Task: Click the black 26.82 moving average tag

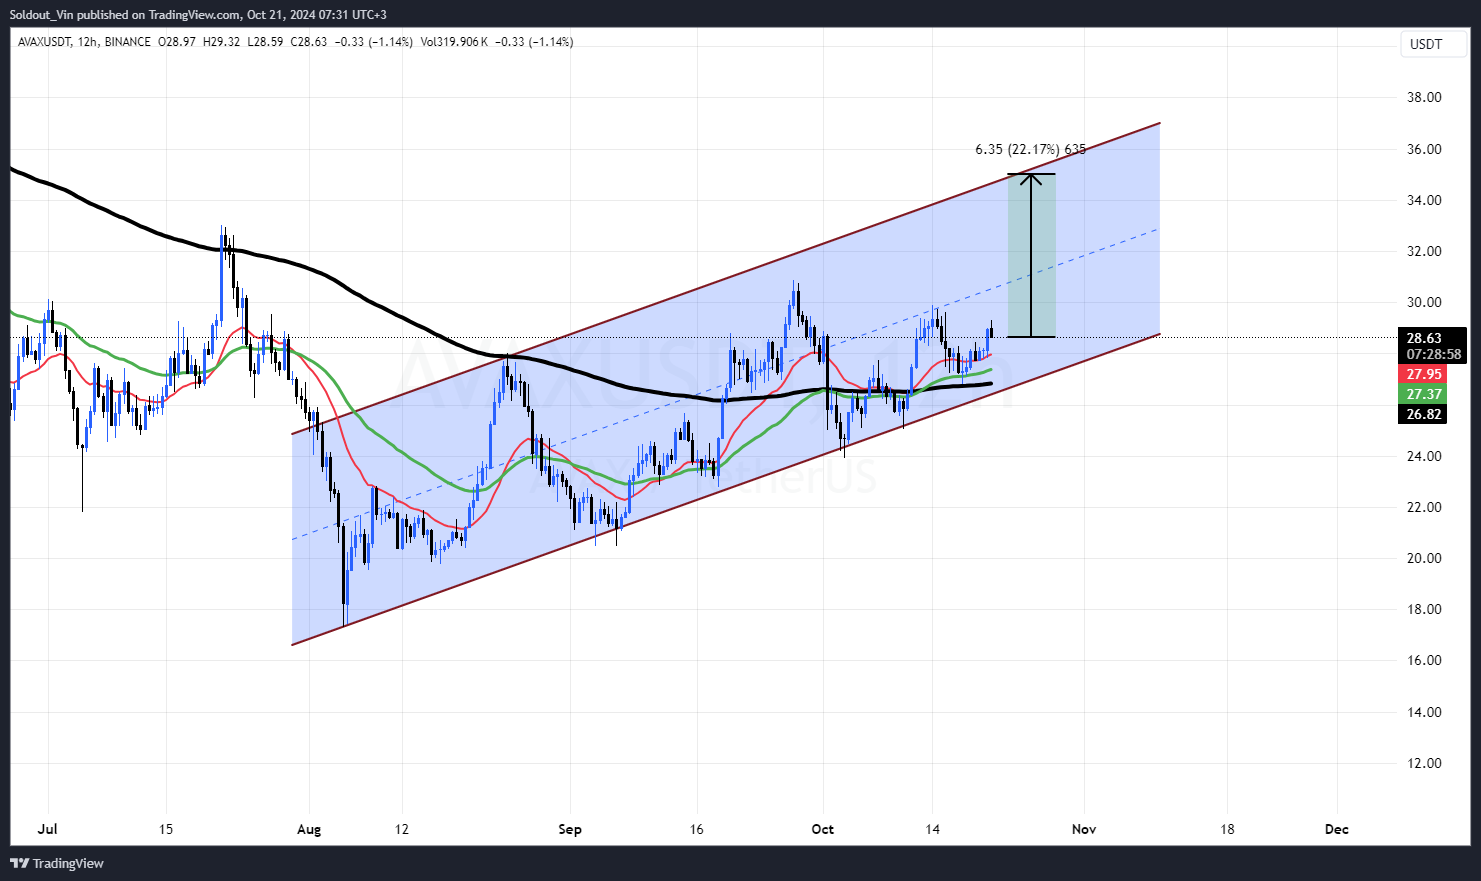Action: [x=1424, y=414]
